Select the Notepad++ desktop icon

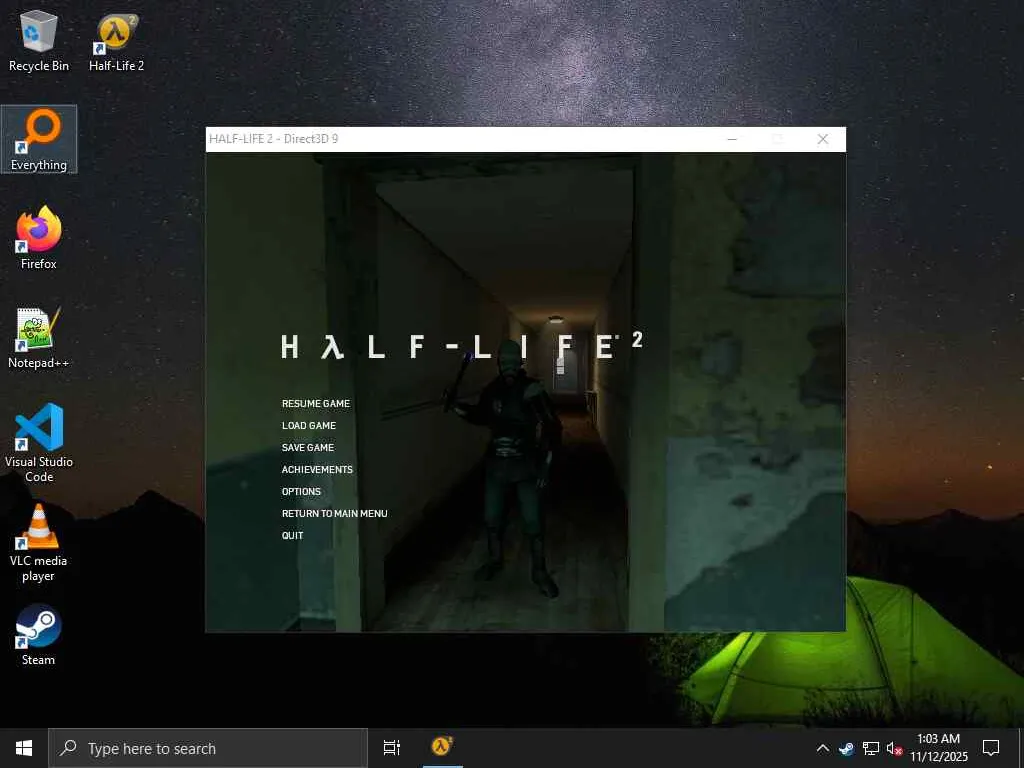[x=39, y=338]
